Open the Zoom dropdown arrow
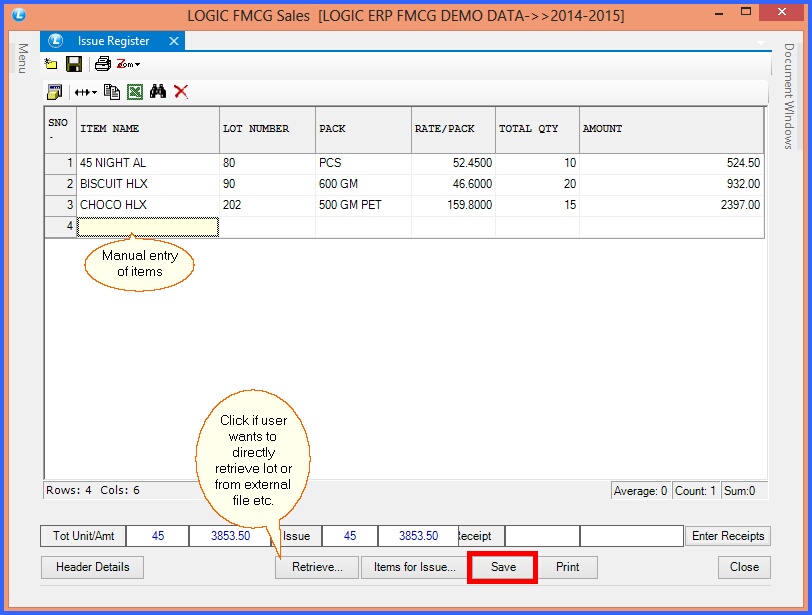The image size is (812, 615). click(x=137, y=63)
